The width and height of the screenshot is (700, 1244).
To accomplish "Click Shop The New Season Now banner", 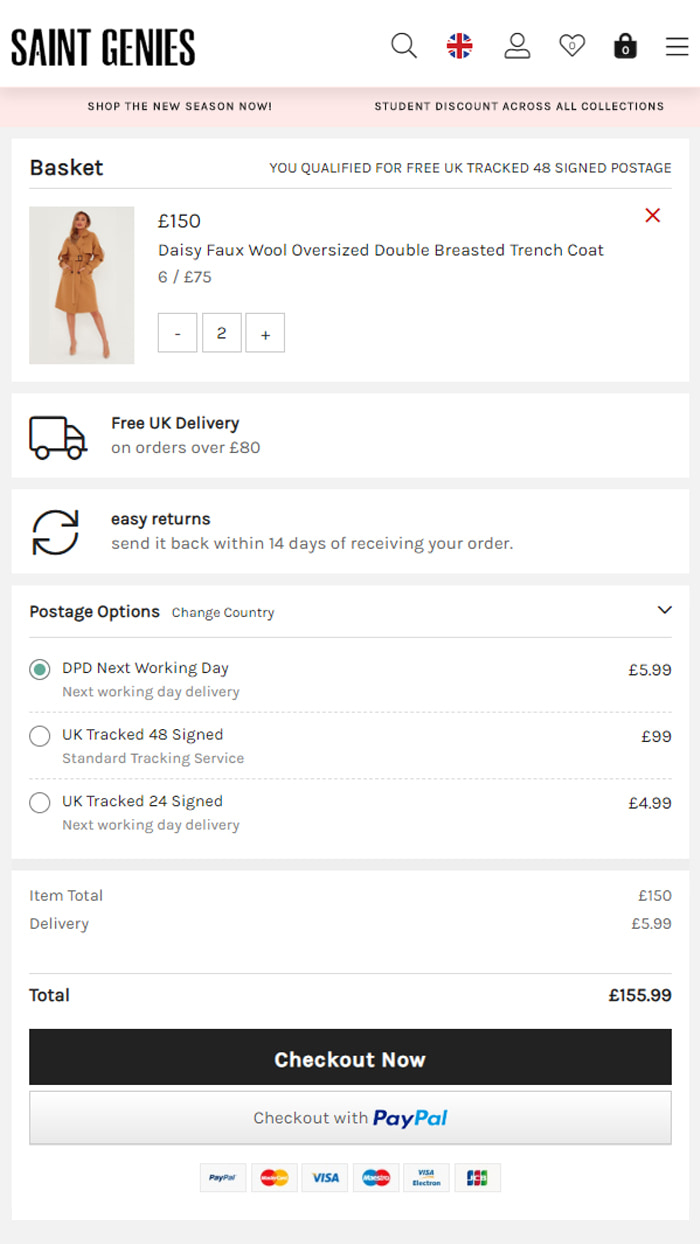I will pyautogui.click(x=180, y=106).
